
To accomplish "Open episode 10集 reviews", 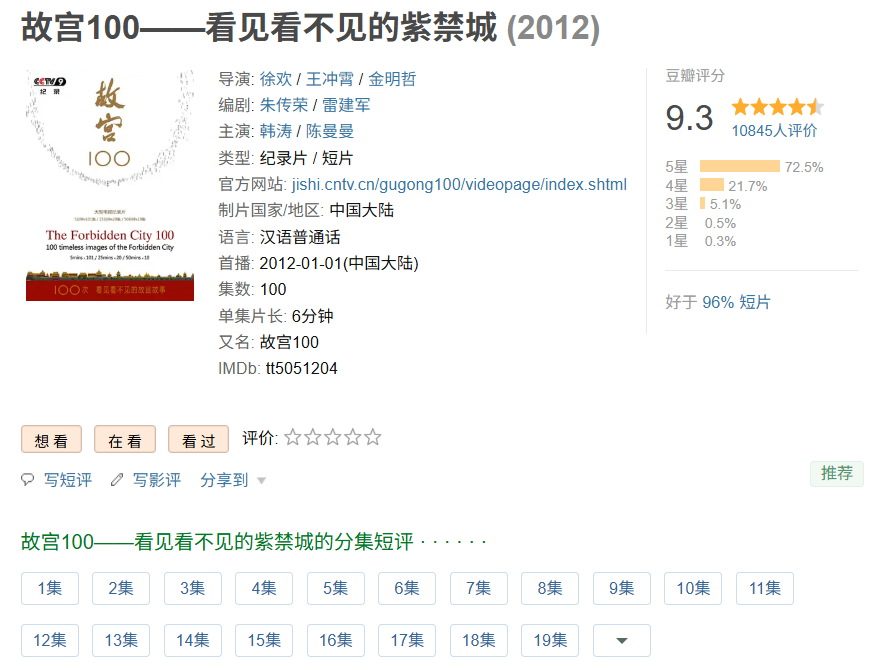I will (693, 588).
